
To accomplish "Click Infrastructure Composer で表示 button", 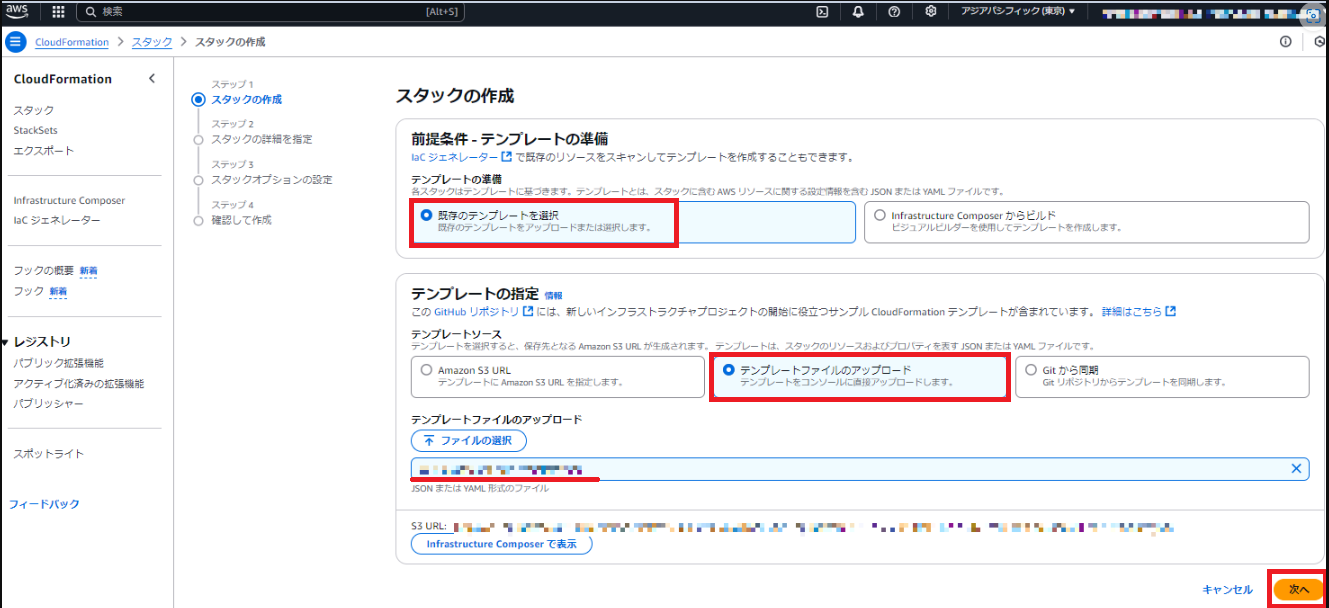I will click(x=501, y=544).
